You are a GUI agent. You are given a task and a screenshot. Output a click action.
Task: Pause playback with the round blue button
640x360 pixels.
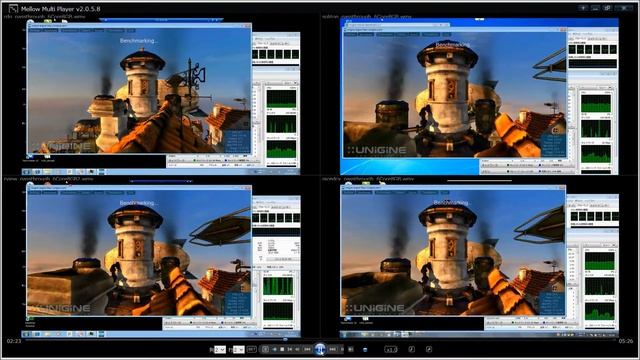tap(320, 349)
